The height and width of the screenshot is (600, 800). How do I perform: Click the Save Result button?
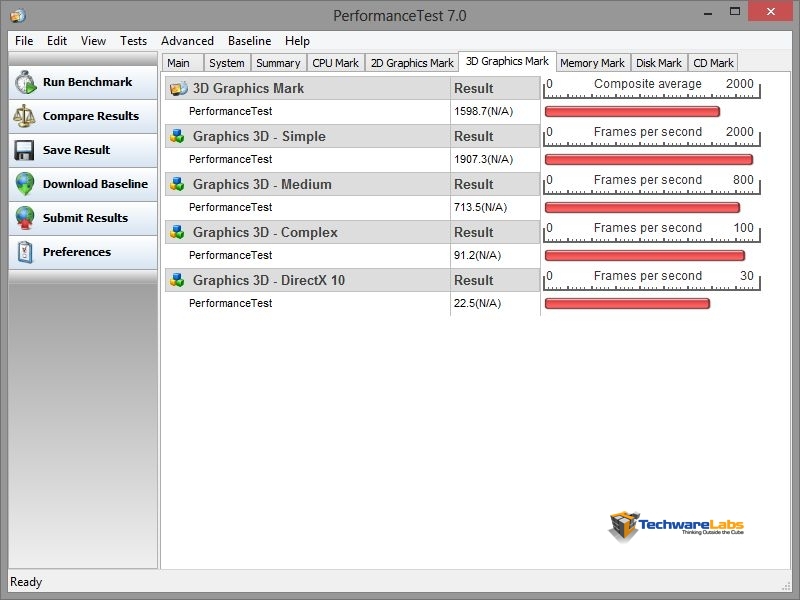click(83, 151)
